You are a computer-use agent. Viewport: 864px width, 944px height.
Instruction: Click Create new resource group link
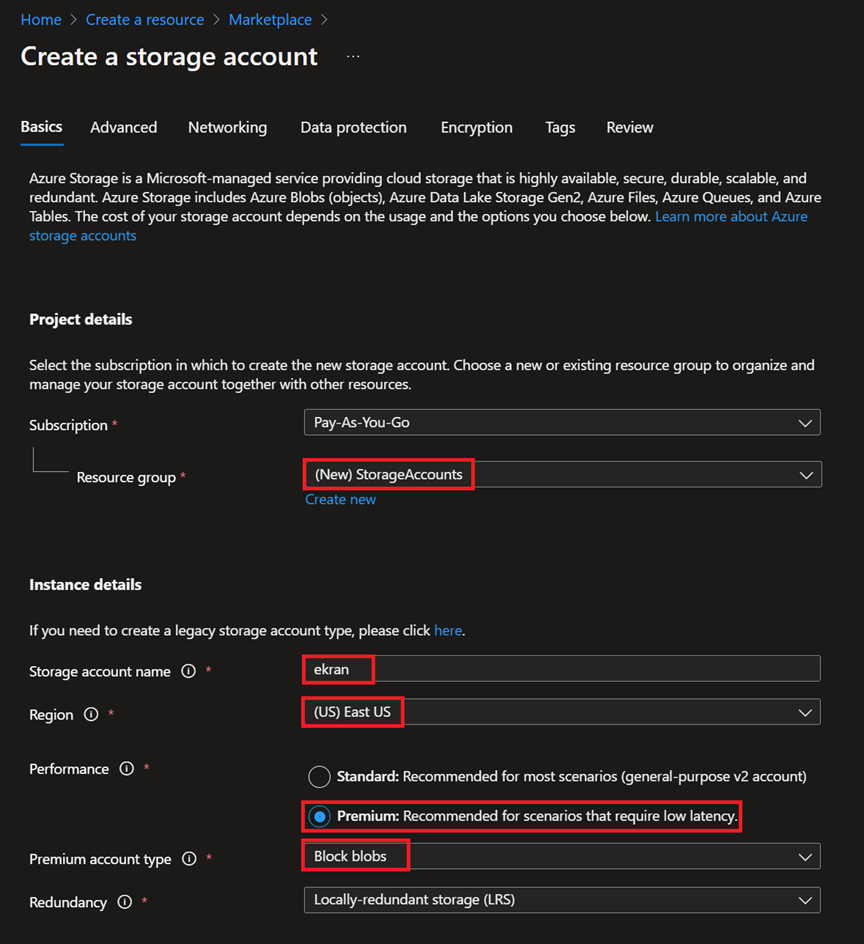tap(341, 500)
